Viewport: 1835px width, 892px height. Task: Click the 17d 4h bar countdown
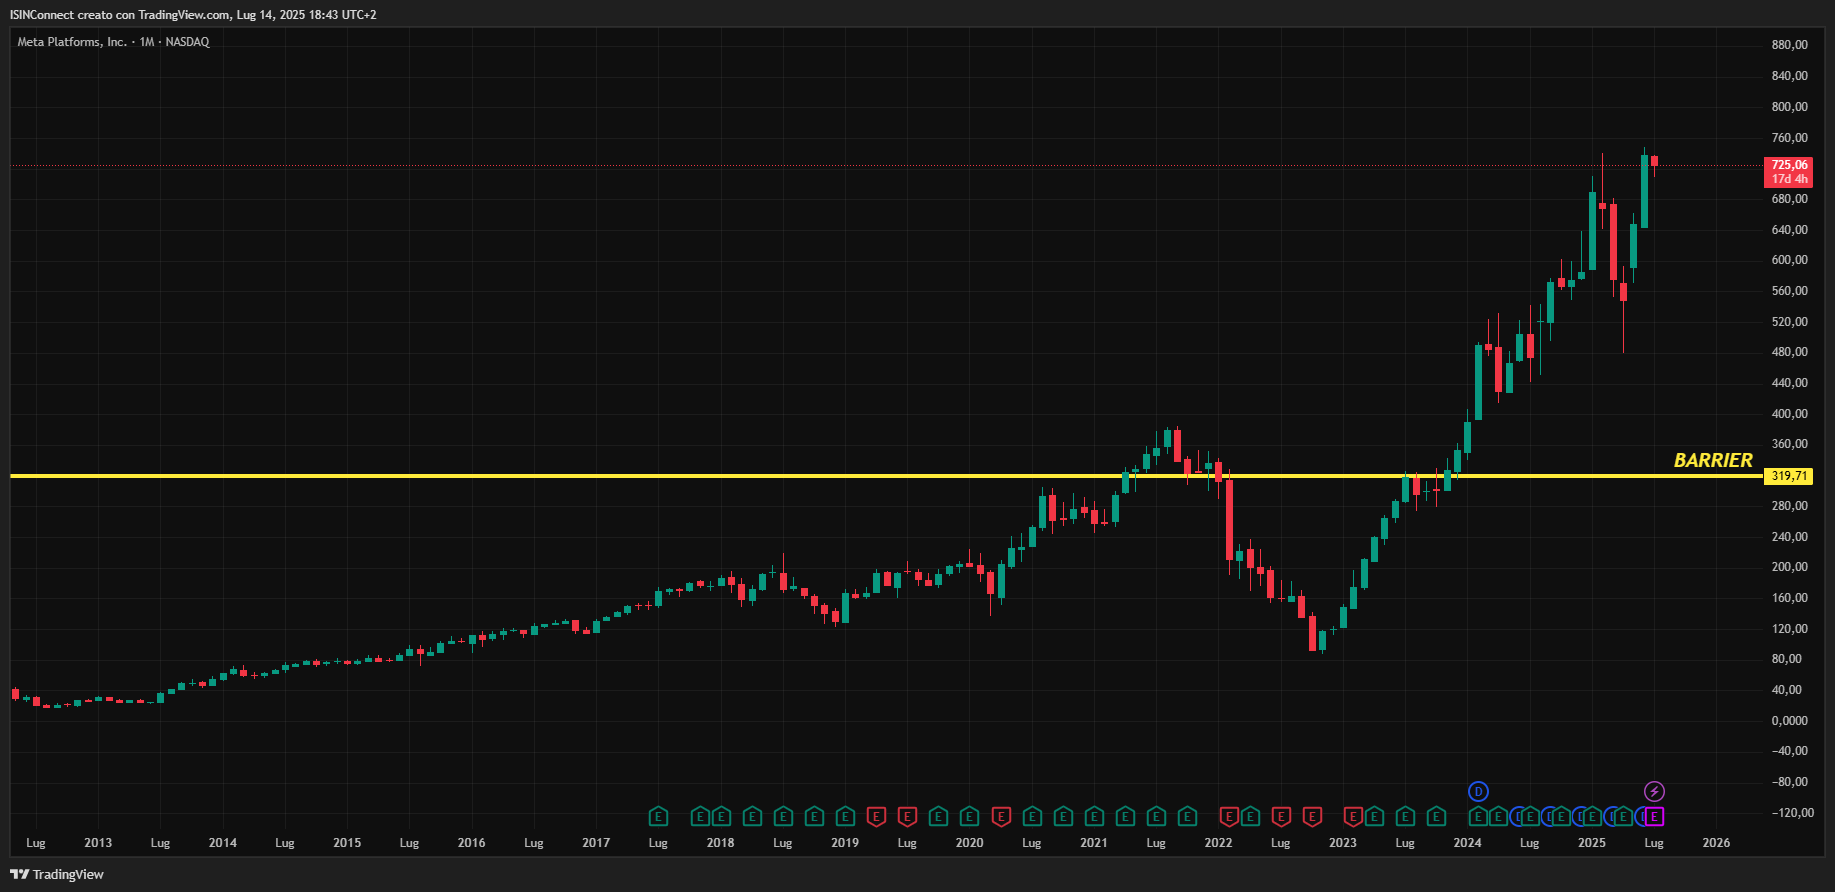pyautogui.click(x=1789, y=179)
